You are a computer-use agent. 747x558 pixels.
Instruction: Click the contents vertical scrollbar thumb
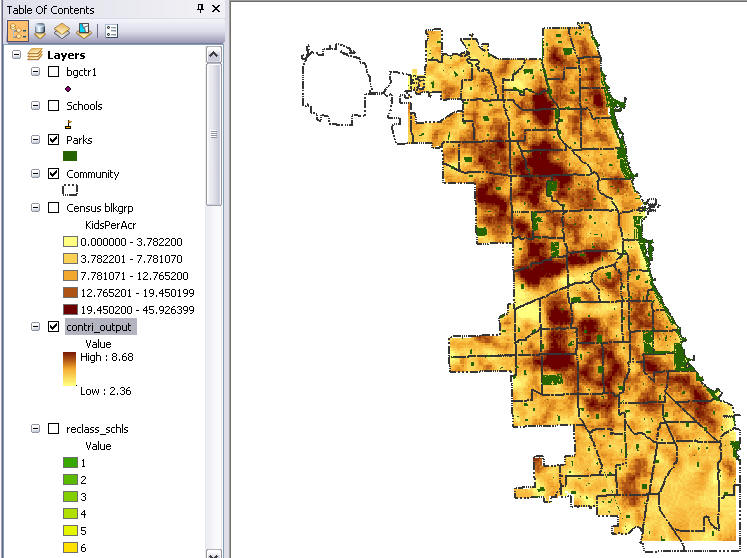click(x=213, y=135)
